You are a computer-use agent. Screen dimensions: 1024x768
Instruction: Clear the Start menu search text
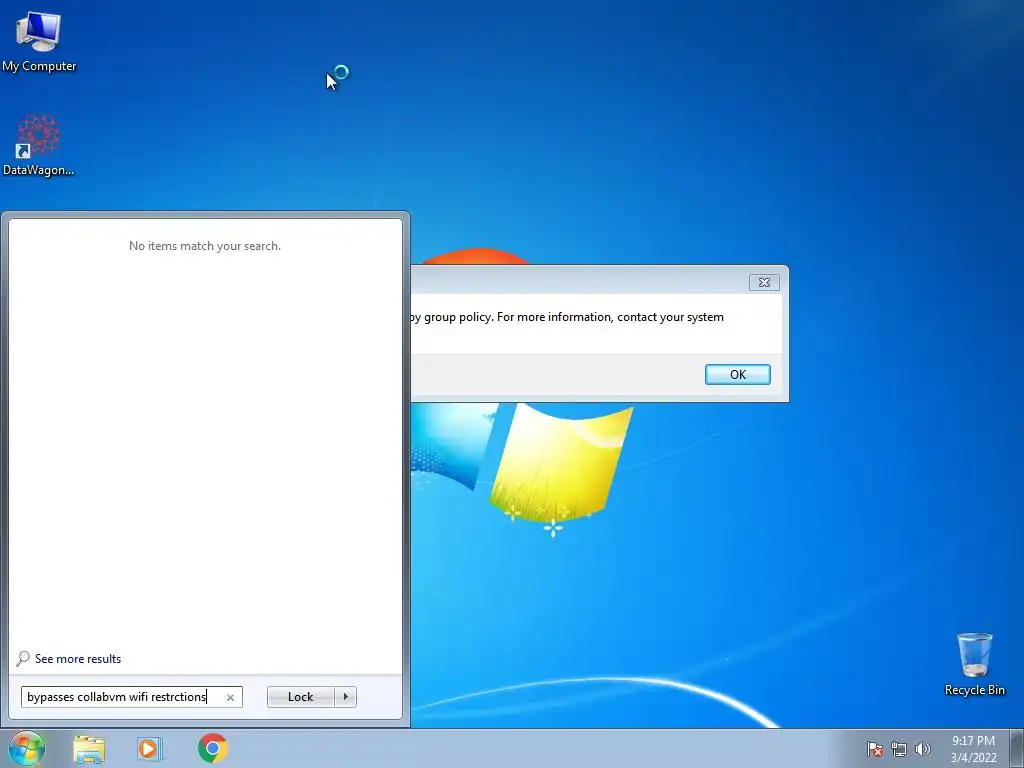click(x=230, y=697)
